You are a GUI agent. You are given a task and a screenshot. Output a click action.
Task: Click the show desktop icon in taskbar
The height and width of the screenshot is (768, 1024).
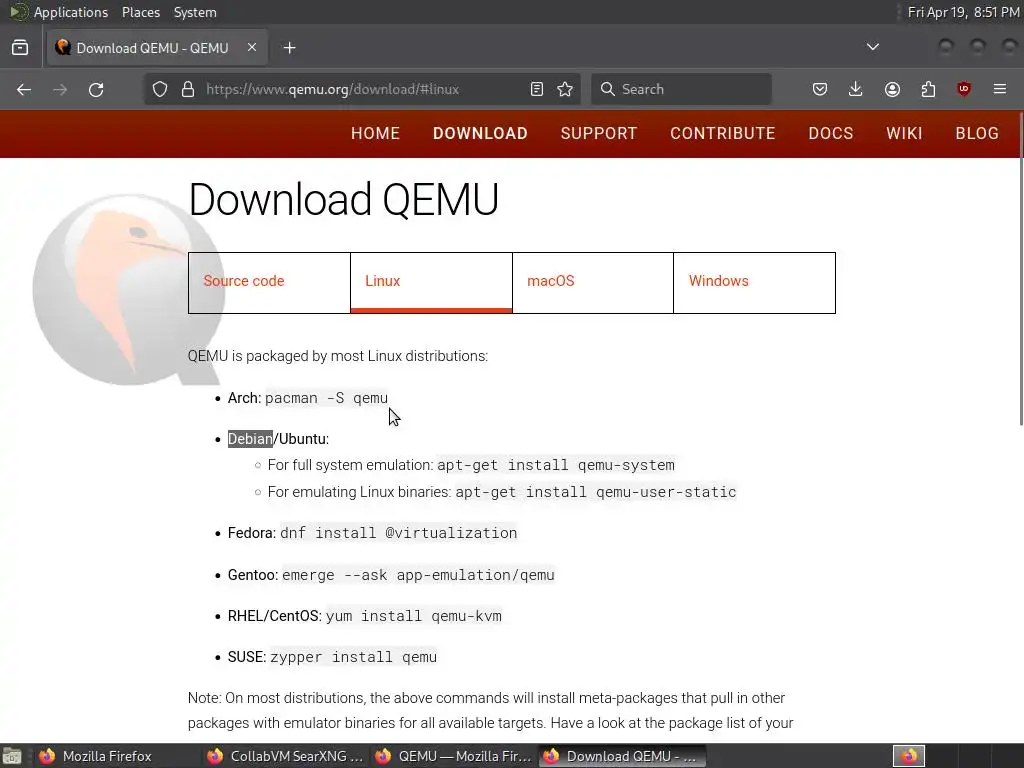click(x=12, y=756)
